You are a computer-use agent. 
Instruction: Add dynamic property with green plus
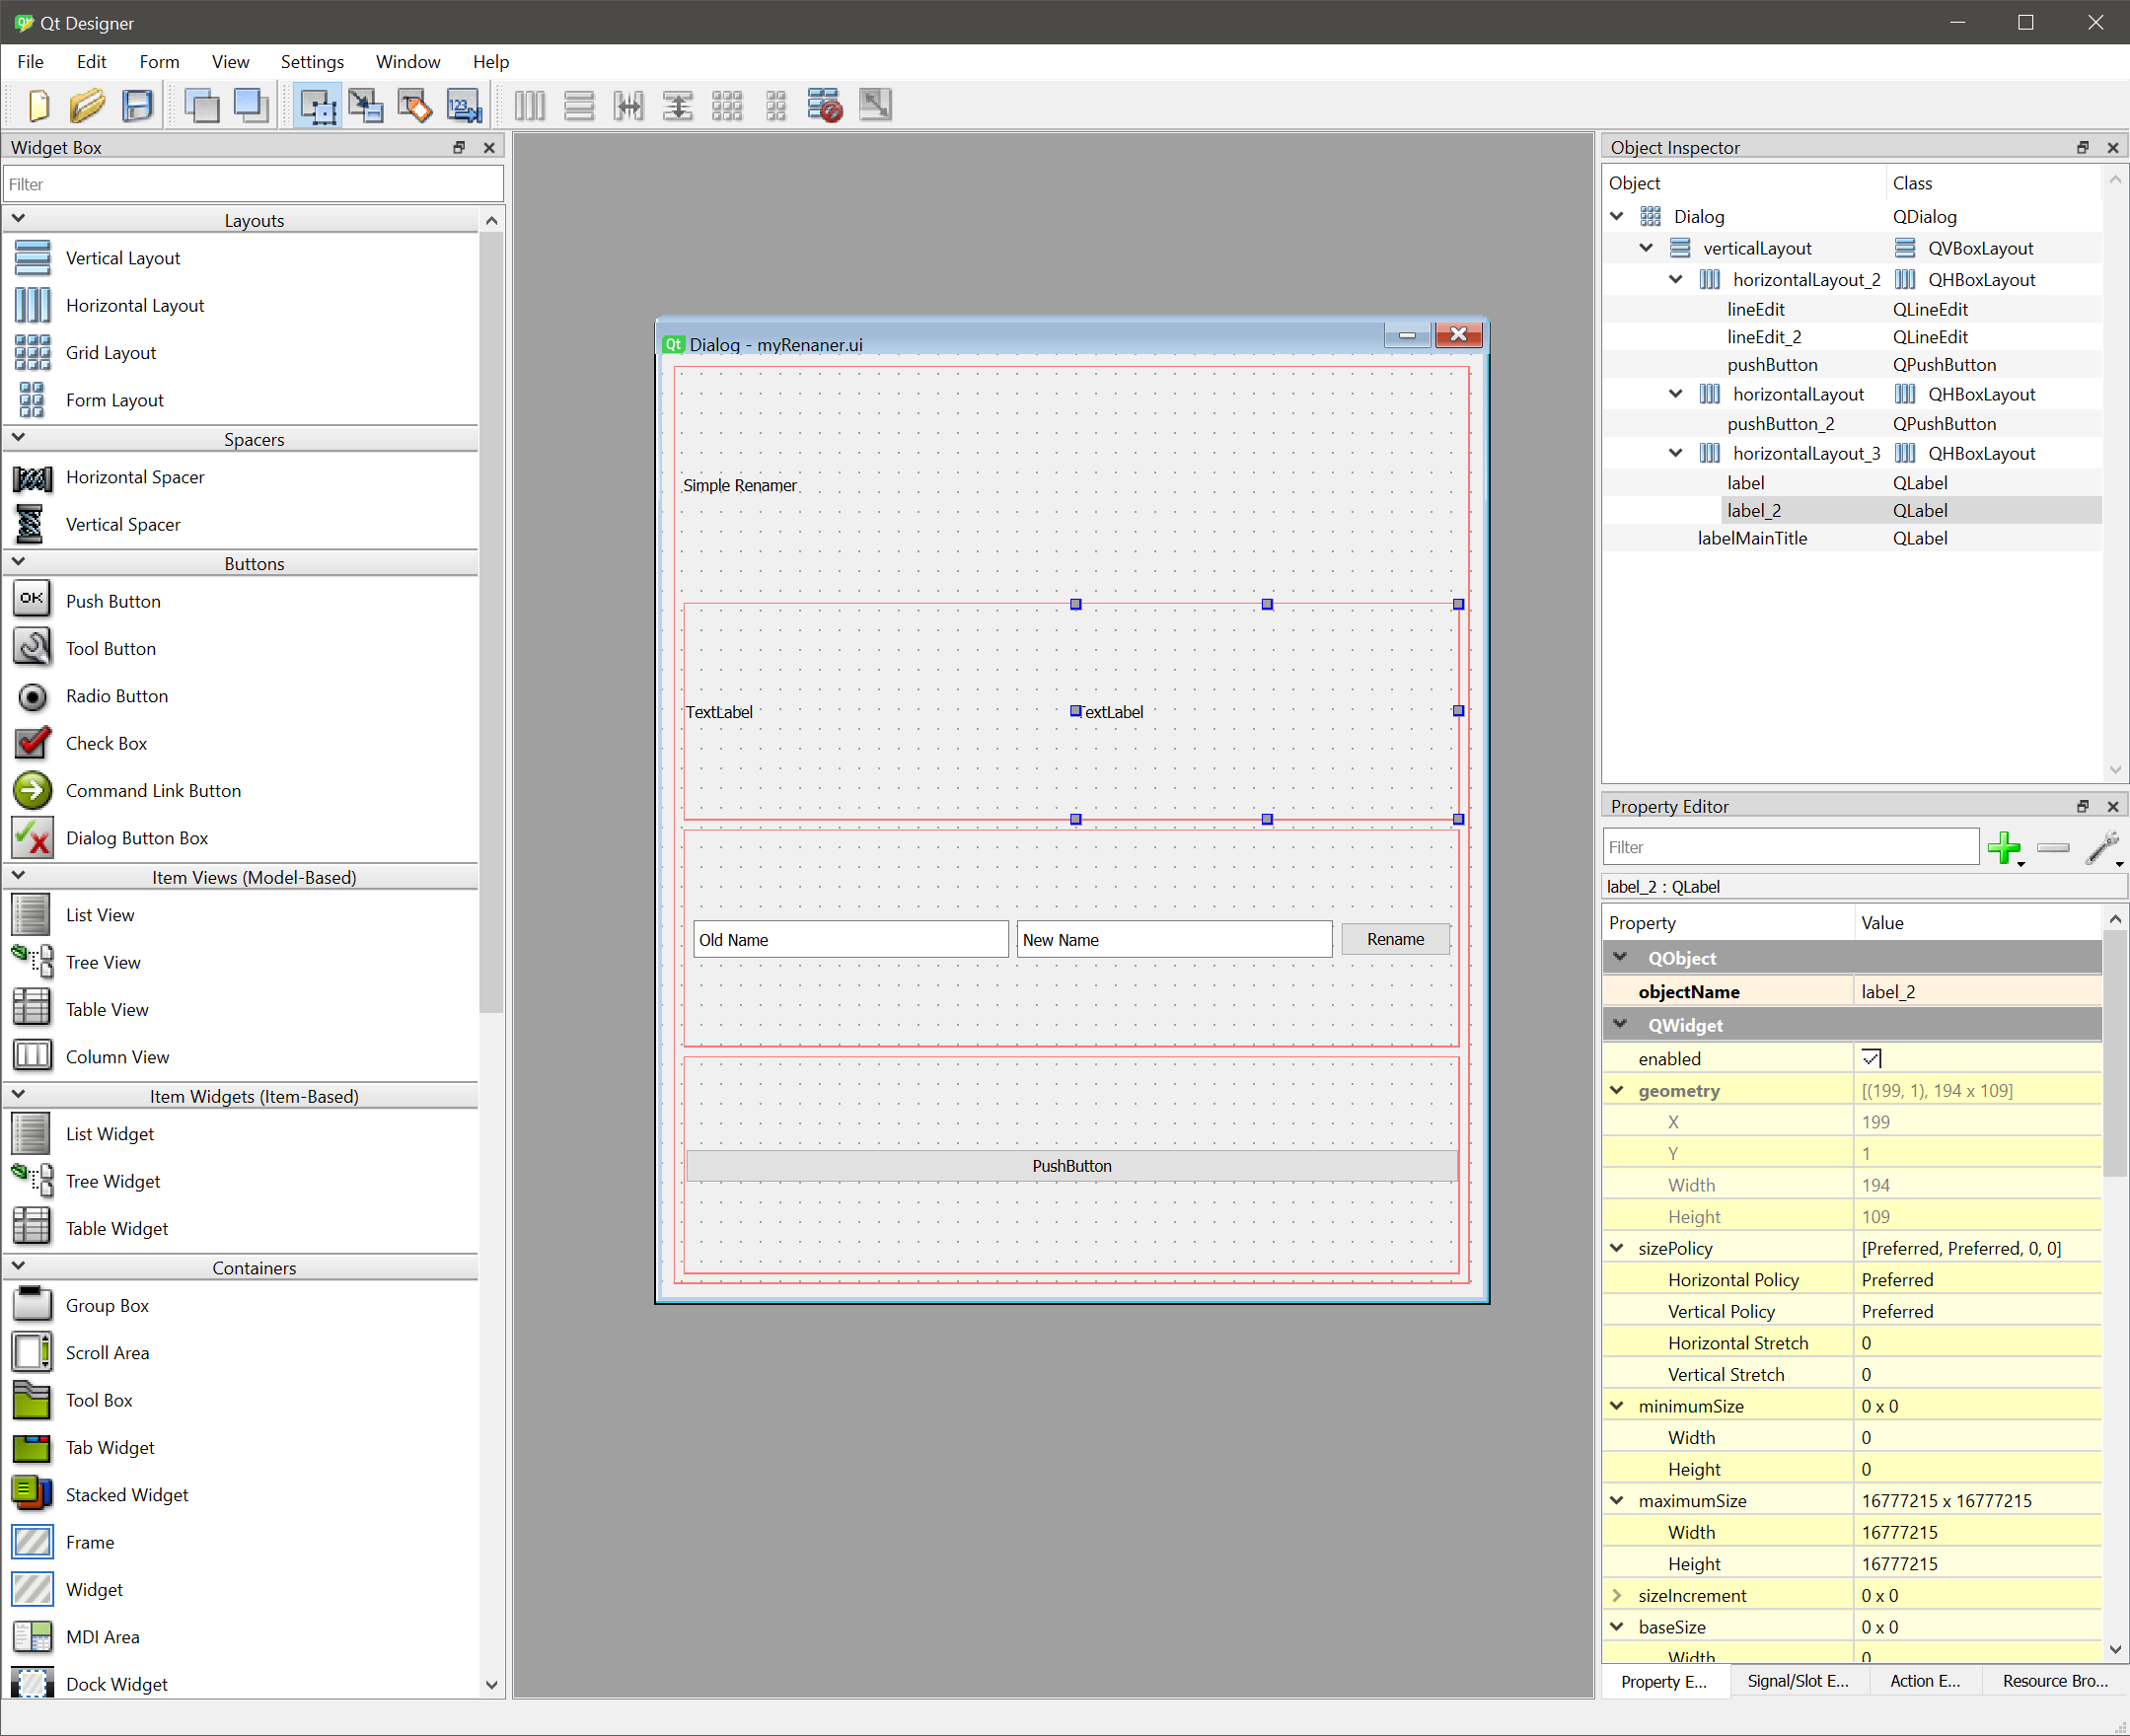coord(2003,847)
